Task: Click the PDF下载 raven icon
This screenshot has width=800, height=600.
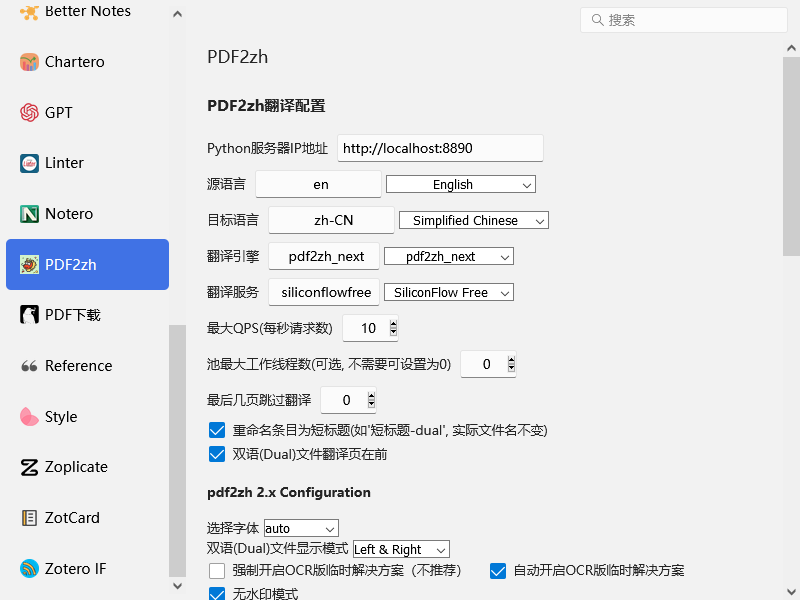Action: (29, 315)
